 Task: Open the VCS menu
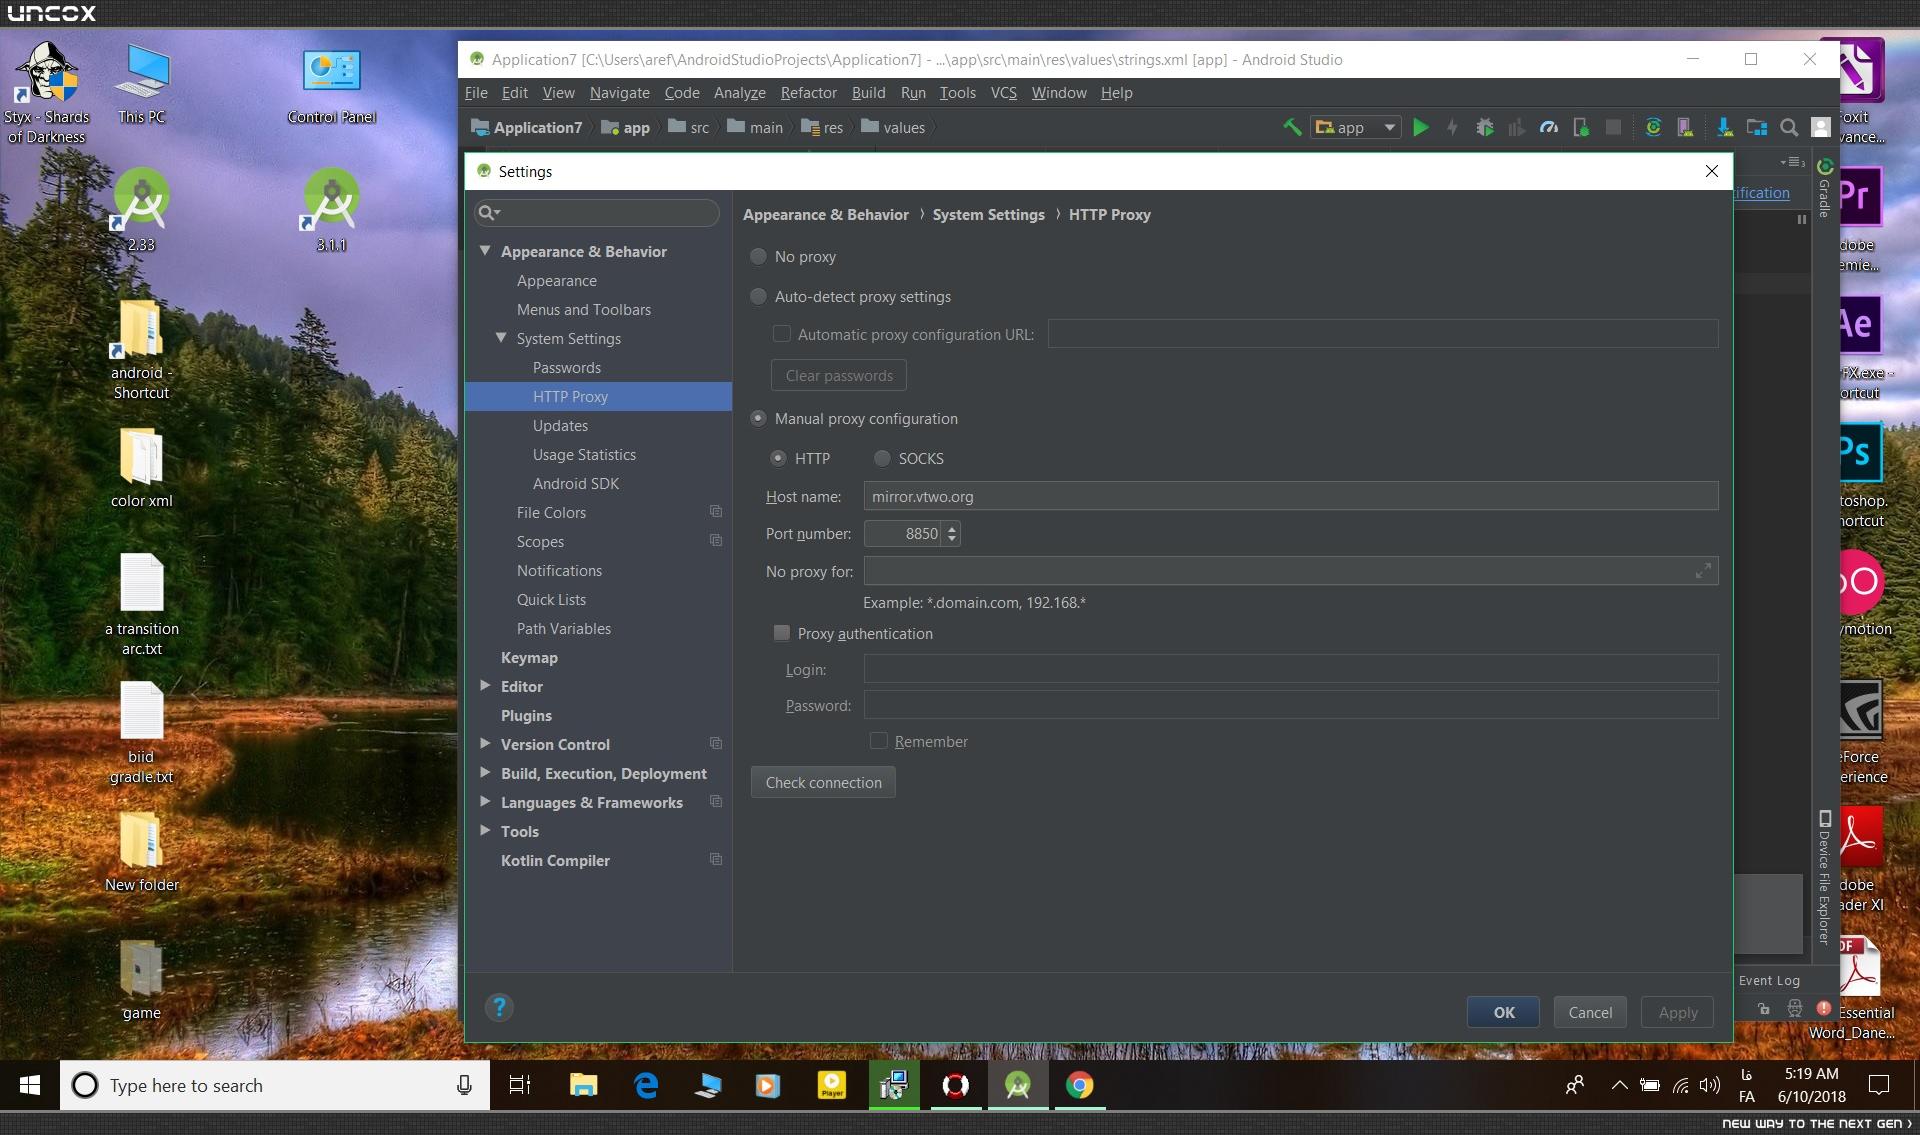tap(1003, 93)
